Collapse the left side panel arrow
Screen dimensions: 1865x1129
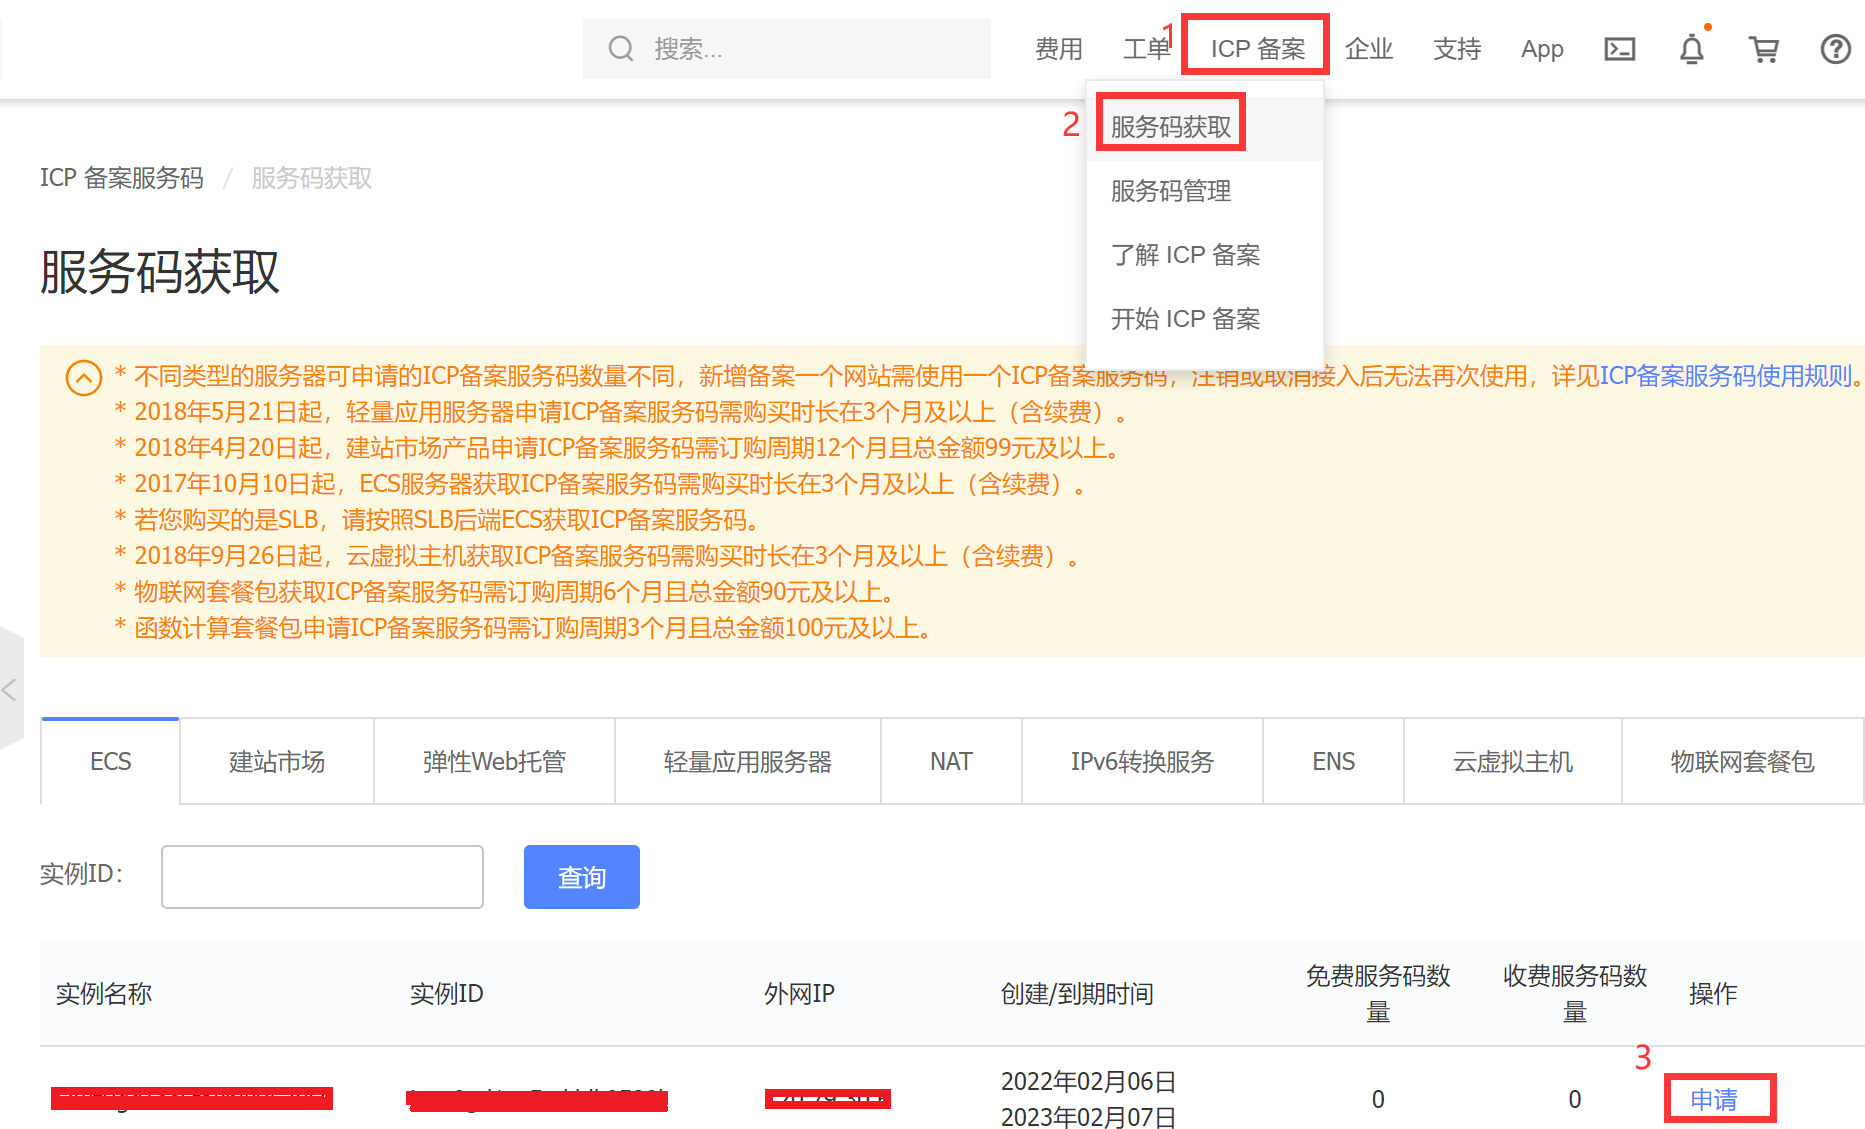(x=6, y=690)
